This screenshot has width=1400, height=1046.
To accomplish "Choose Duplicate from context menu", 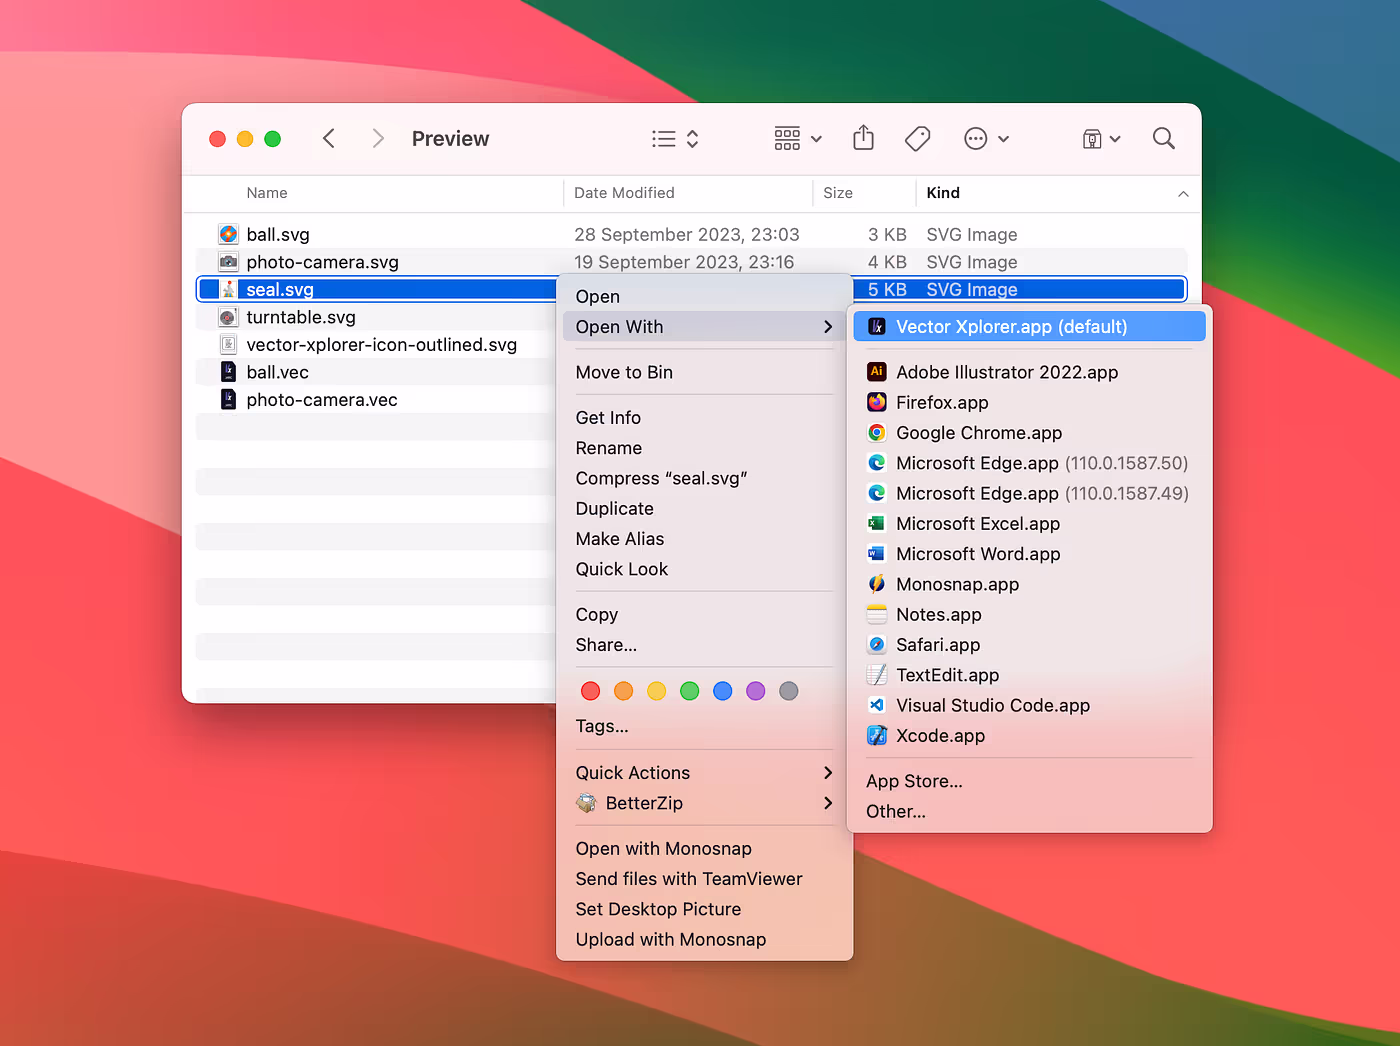I will click(x=704, y=508).
